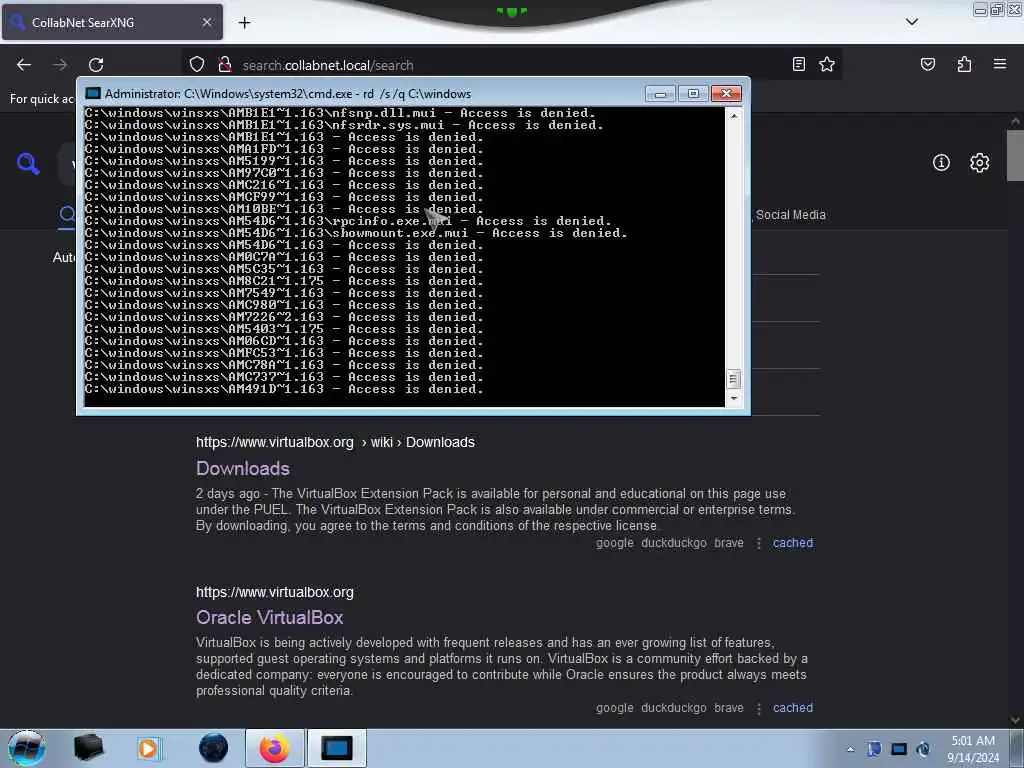Go back to the previous page in Firefox

(x=24, y=65)
